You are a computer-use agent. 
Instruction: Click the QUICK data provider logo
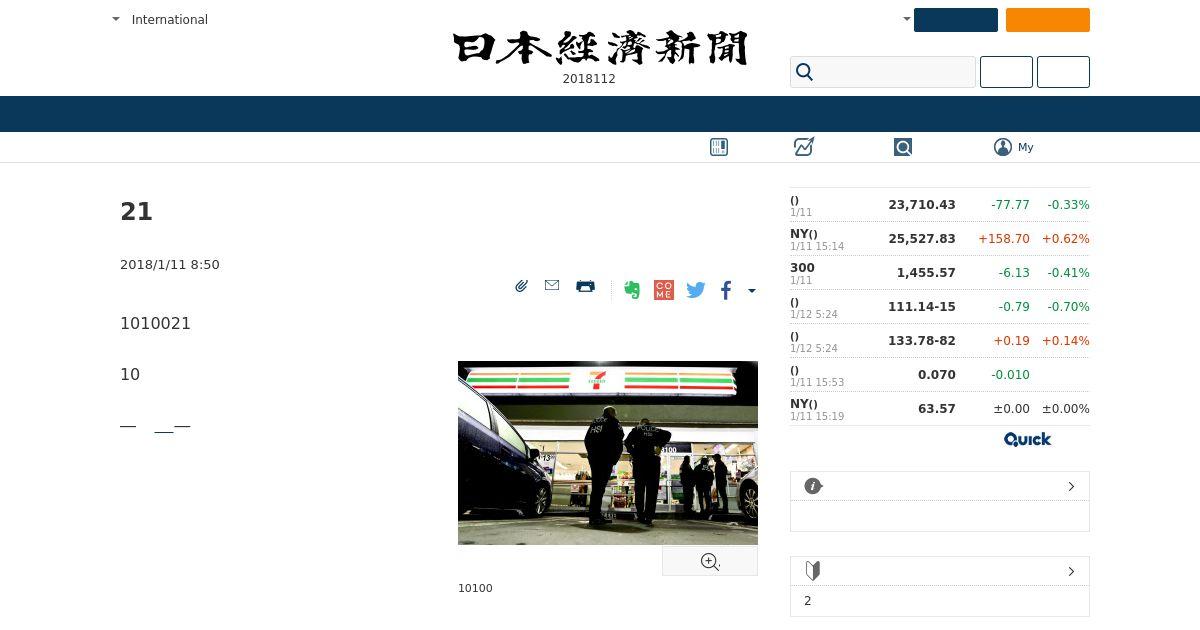point(1027,439)
